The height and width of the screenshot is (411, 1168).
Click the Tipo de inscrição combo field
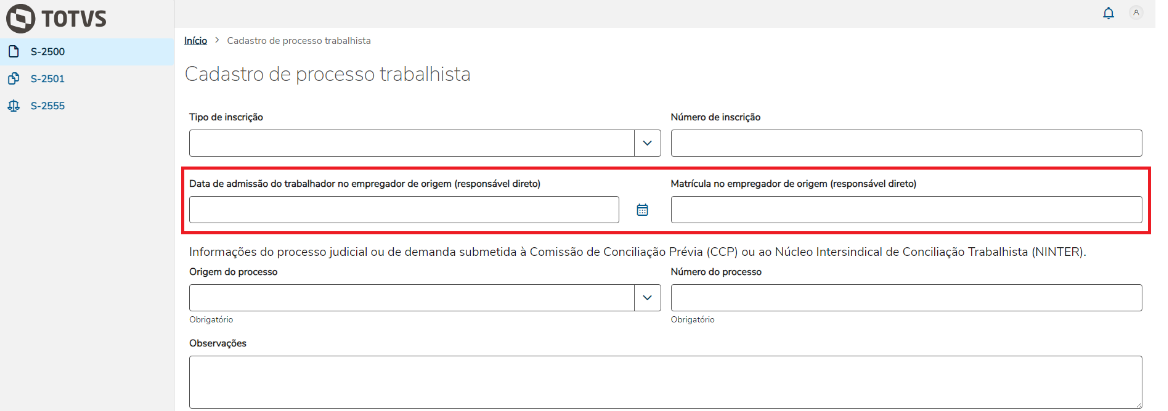tap(411, 143)
